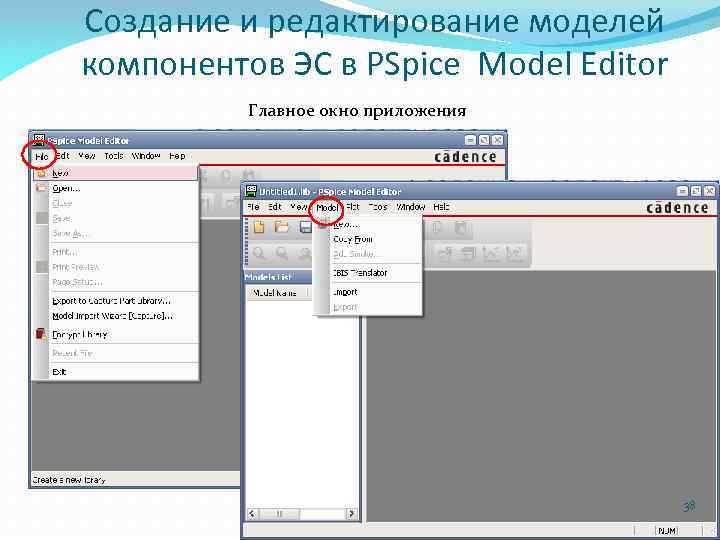Open Edit menu in Untitled1.lib window

[275, 207]
